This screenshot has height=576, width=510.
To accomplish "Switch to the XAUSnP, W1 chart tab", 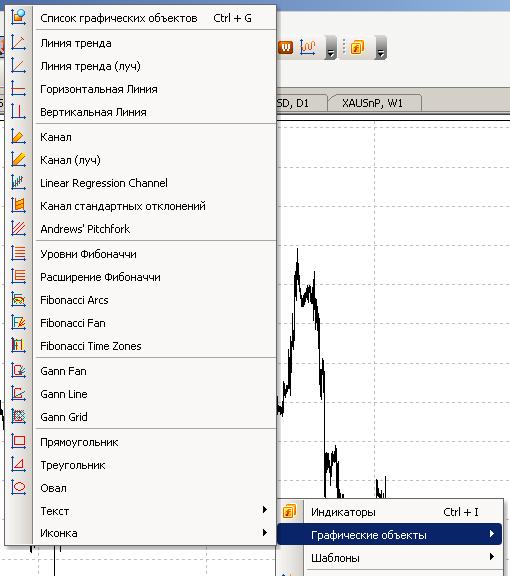I will [x=372, y=103].
